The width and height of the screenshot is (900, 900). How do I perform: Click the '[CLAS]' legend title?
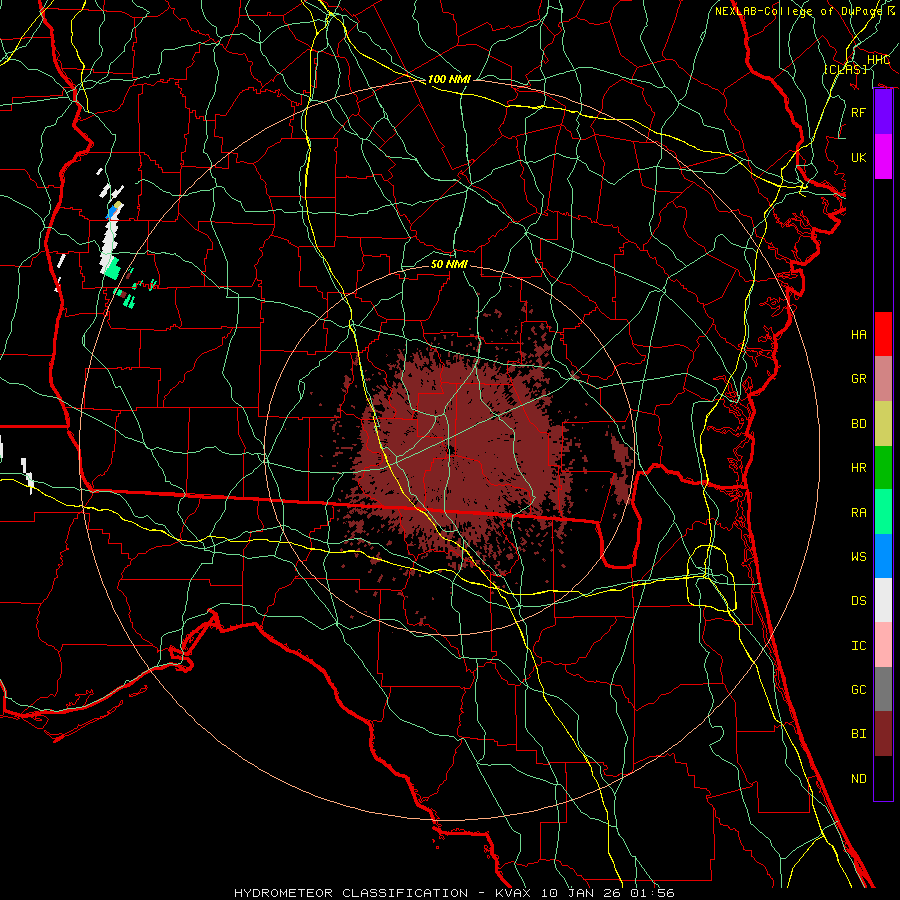point(845,69)
